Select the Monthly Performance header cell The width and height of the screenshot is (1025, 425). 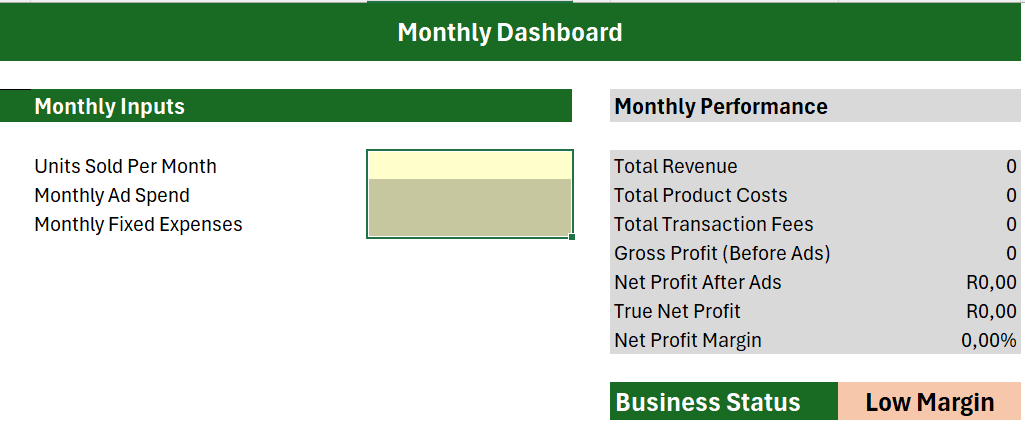721,106
